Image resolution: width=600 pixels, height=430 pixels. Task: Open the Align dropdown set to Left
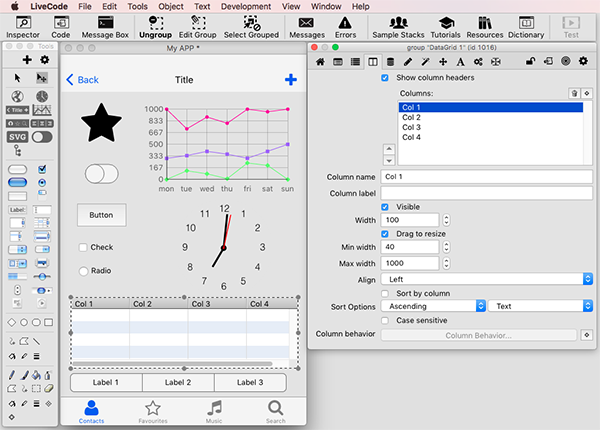click(487, 279)
